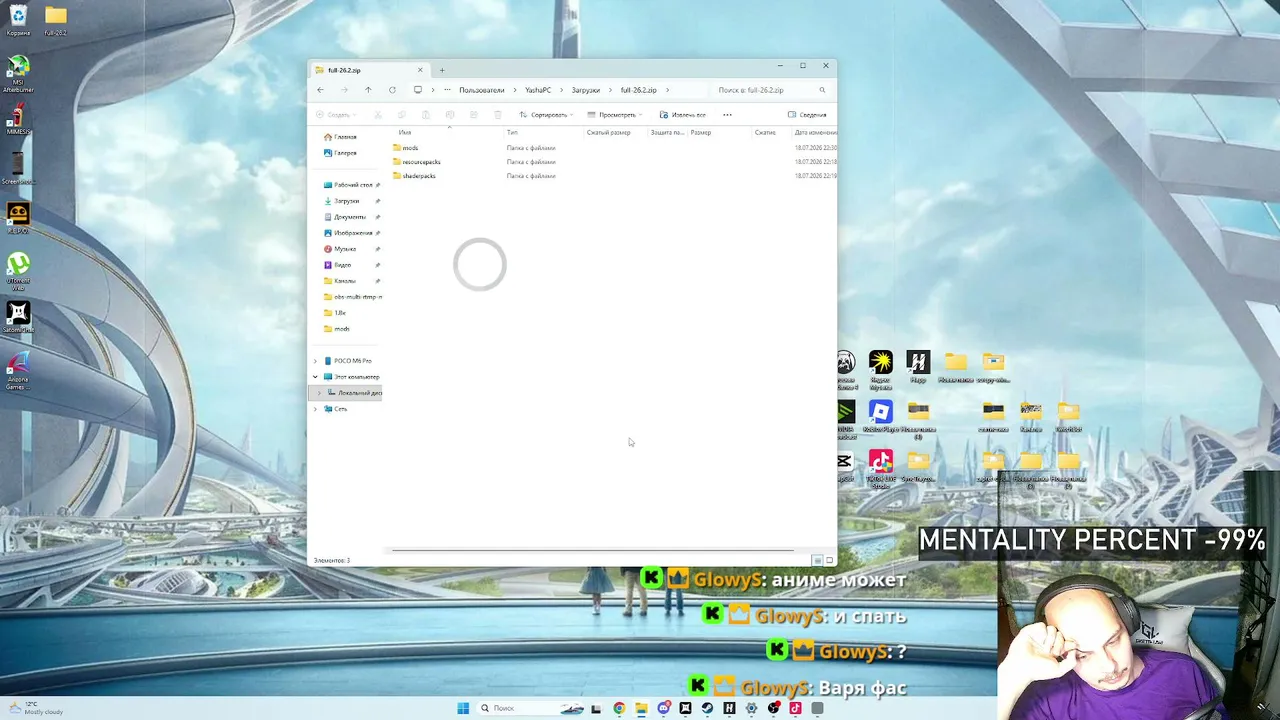Click the Downloads breadcrumb in address bar
The width and height of the screenshot is (1280, 720).
pyautogui.click(x=586, y=90)
